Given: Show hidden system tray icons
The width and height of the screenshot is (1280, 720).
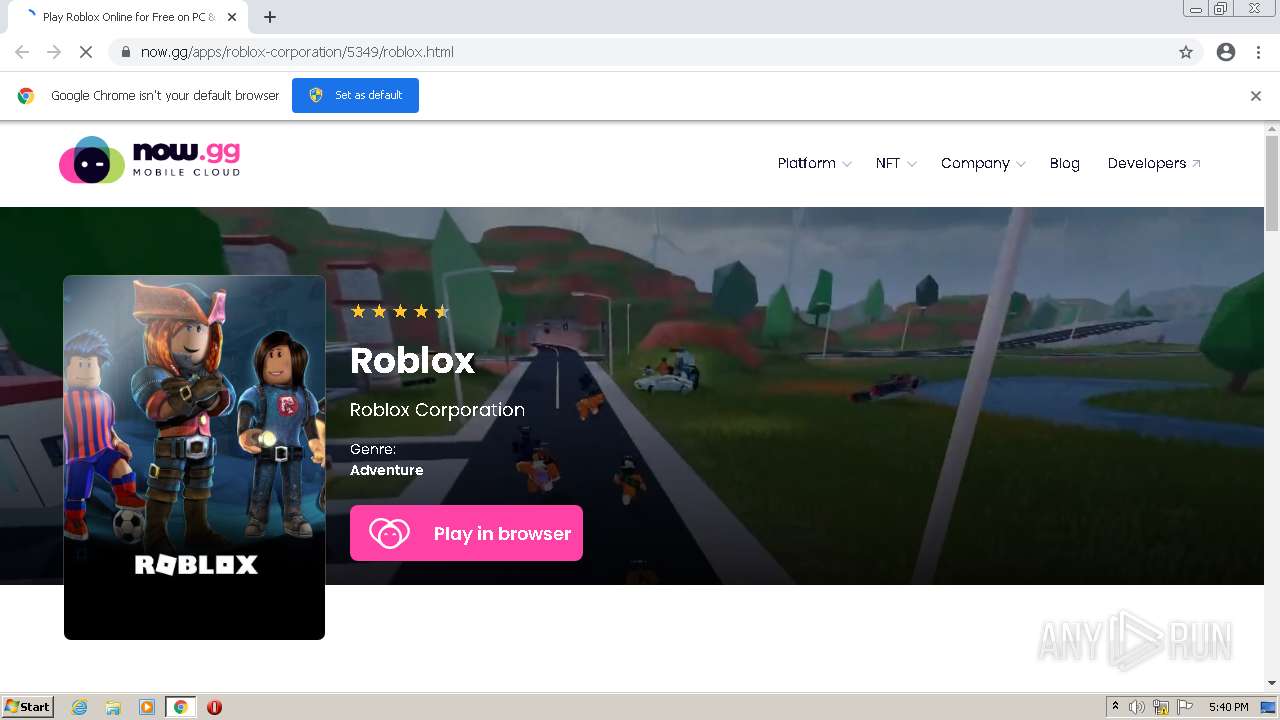Looking at the screenshot, I should pos(1115,707).
